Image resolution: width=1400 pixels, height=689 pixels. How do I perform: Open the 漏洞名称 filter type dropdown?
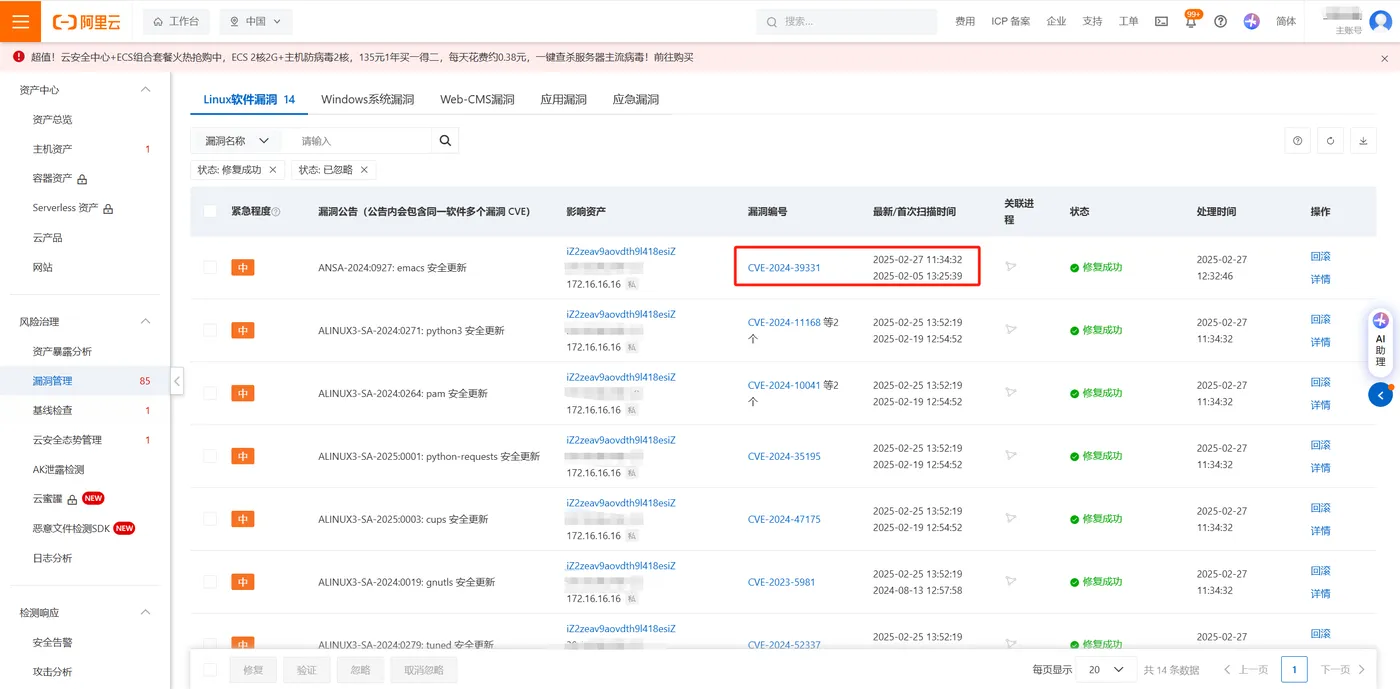point(236,141)
